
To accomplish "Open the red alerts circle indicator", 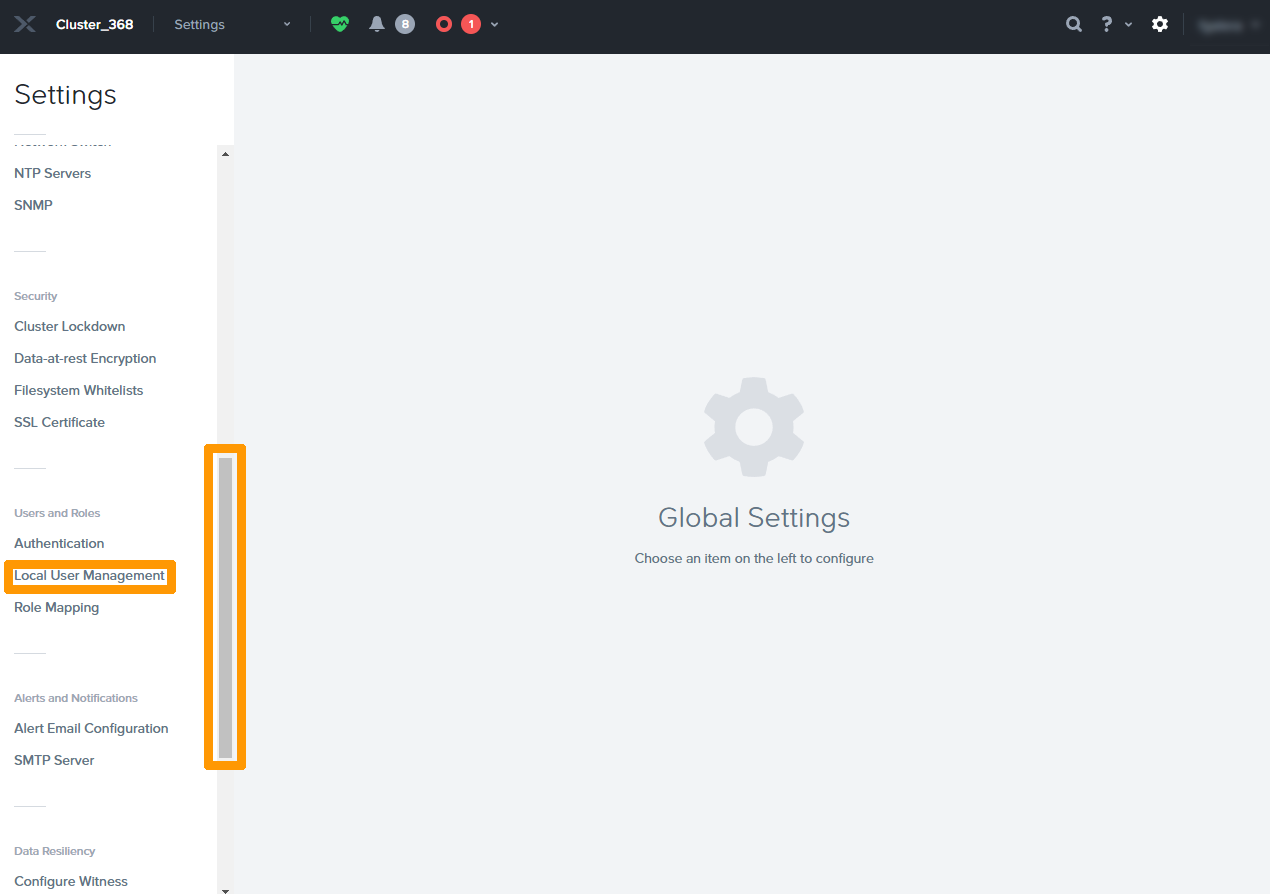I will tap(443, 24).
